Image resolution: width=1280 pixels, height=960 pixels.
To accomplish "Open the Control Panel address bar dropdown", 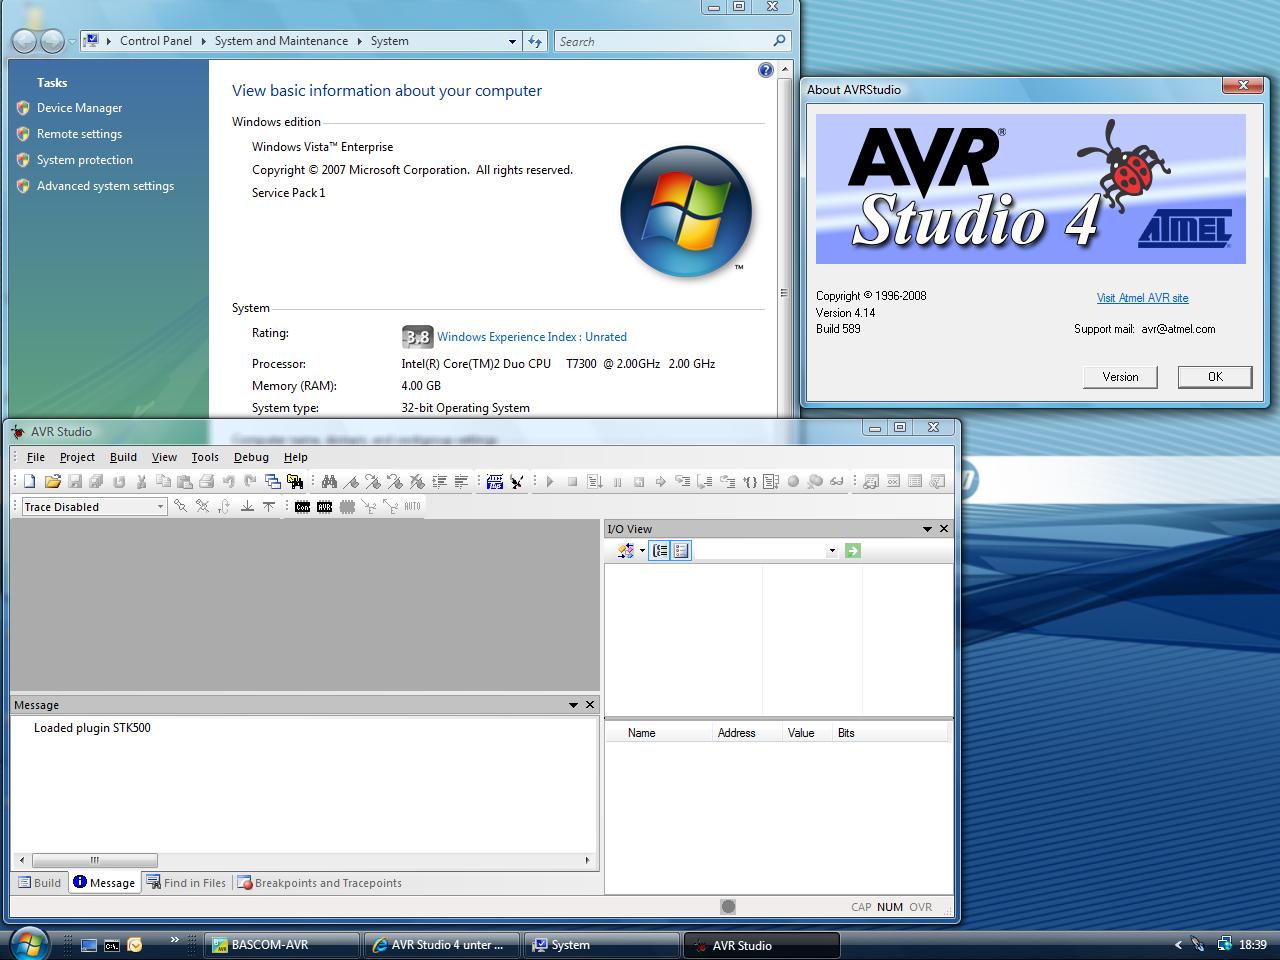I will pyautogui.click(x=512, y=41).
